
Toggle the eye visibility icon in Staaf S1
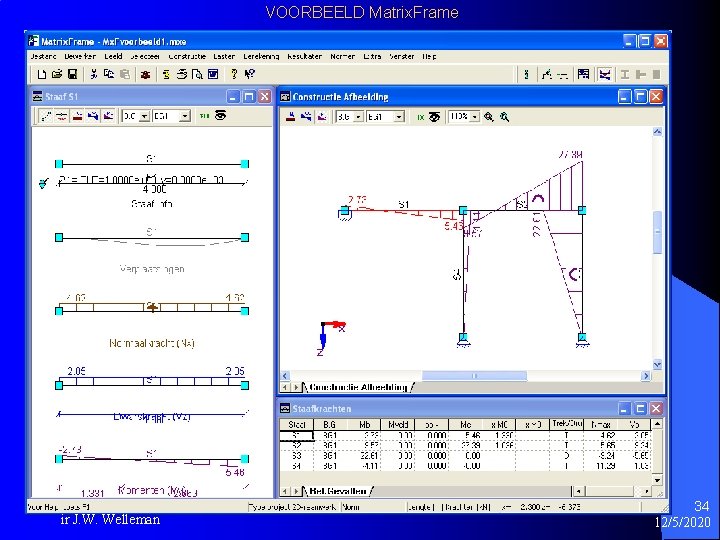point(220,116)
